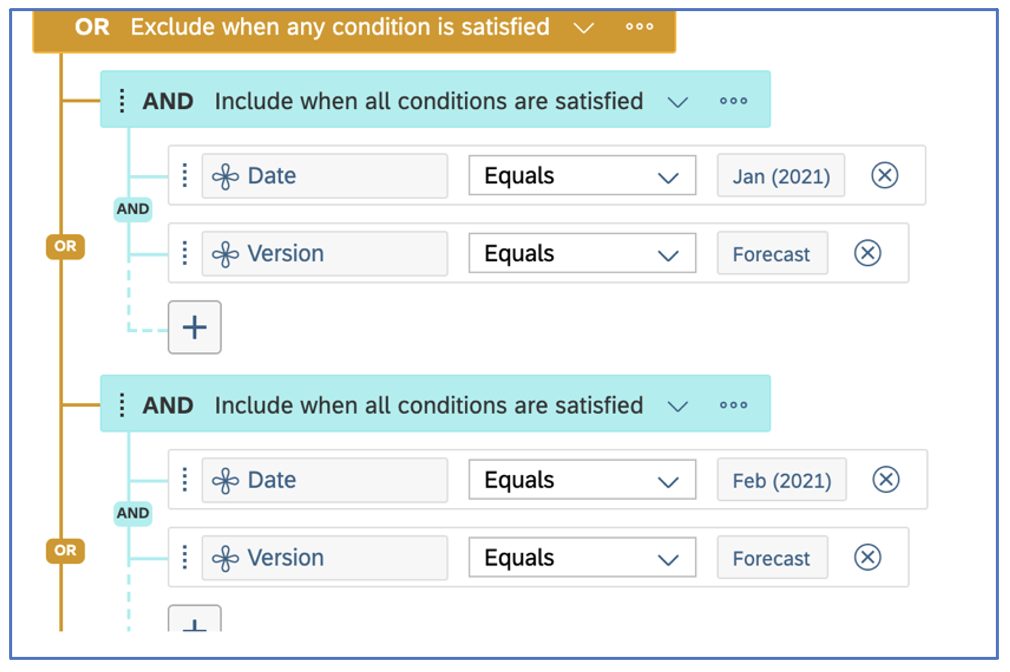
Task: Click the Forecast value in first AND group
Action: tap(772, 254)
